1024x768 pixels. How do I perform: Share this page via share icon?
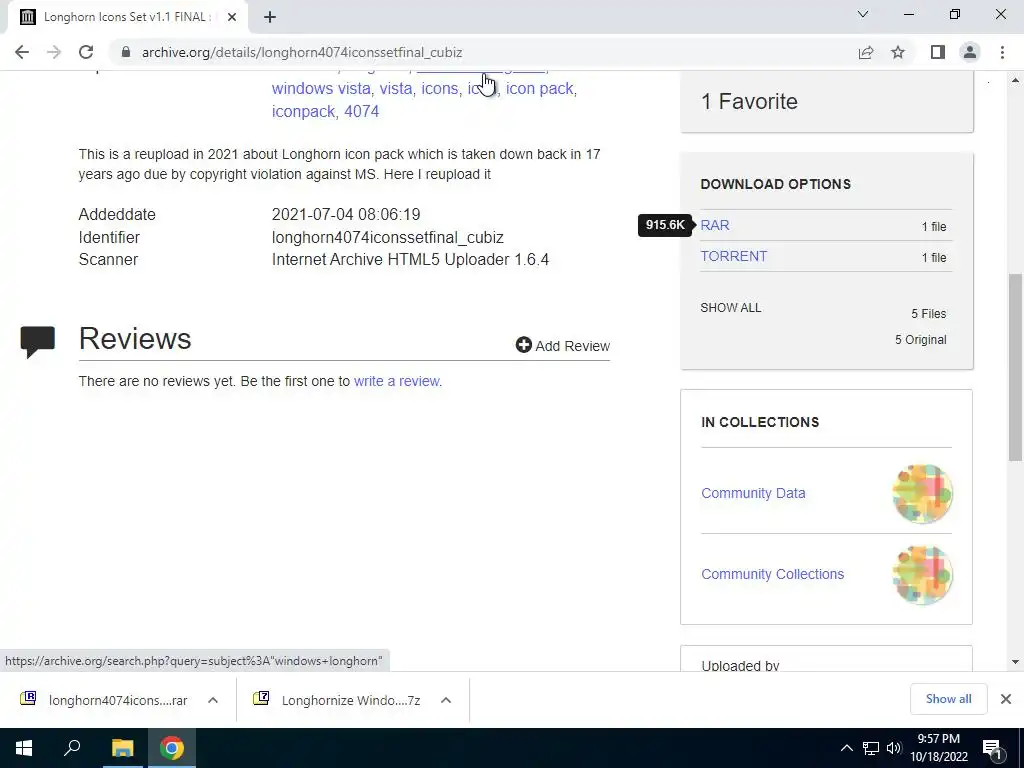tap(866, 52)
